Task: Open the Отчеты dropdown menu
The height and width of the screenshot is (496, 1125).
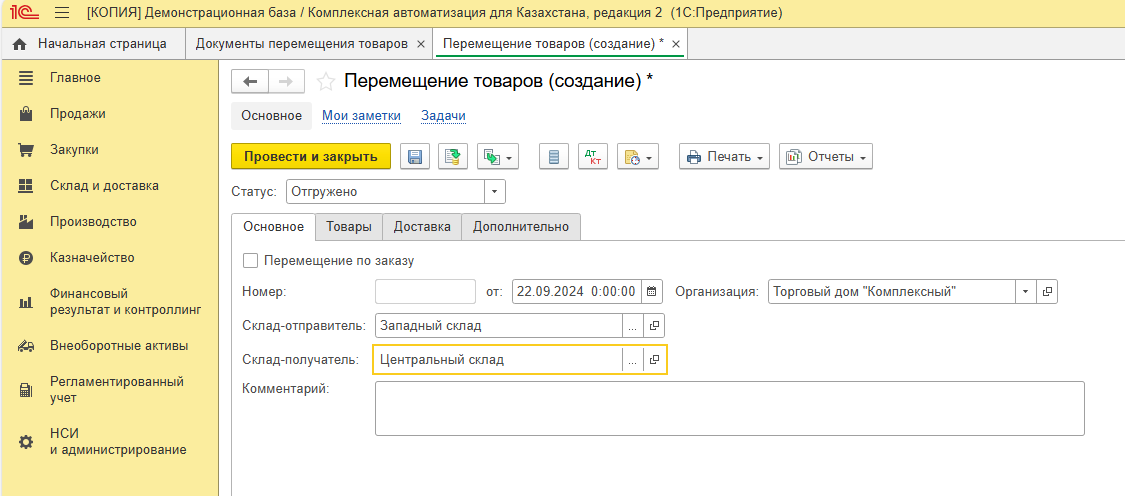Action: [x=825, y=157]
